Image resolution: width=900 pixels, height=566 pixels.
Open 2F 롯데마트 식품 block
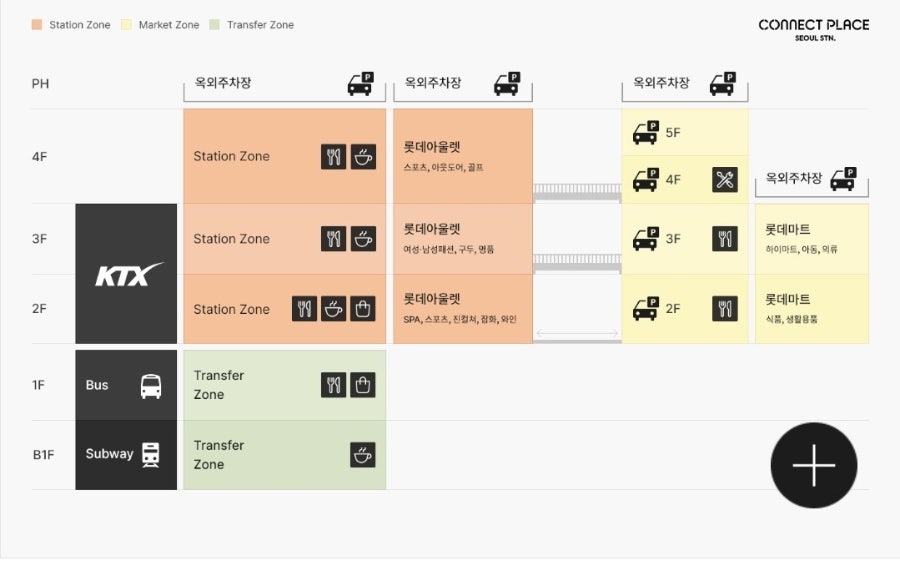coord(812,309)
